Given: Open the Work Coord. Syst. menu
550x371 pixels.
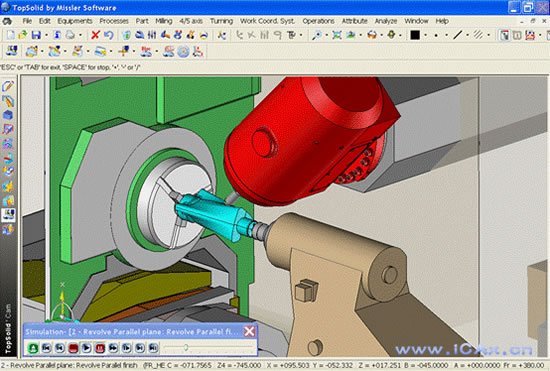Looking at the screenshot, I should click(x=267, y=21).
